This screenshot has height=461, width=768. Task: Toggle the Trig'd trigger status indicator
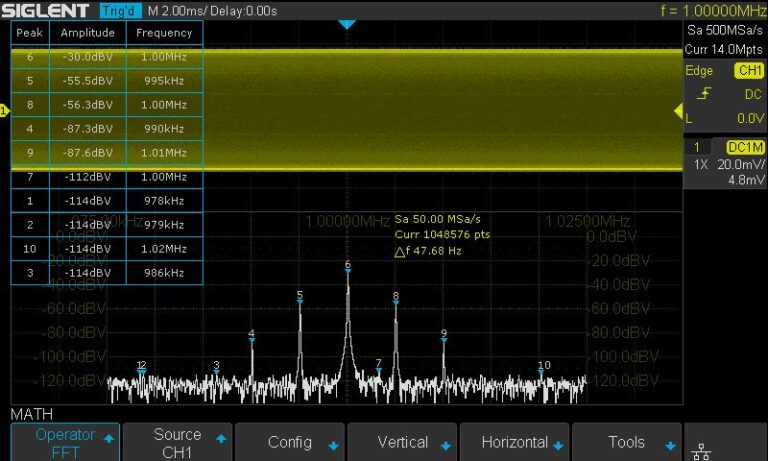pyautogui.click(x=120, y=11)
